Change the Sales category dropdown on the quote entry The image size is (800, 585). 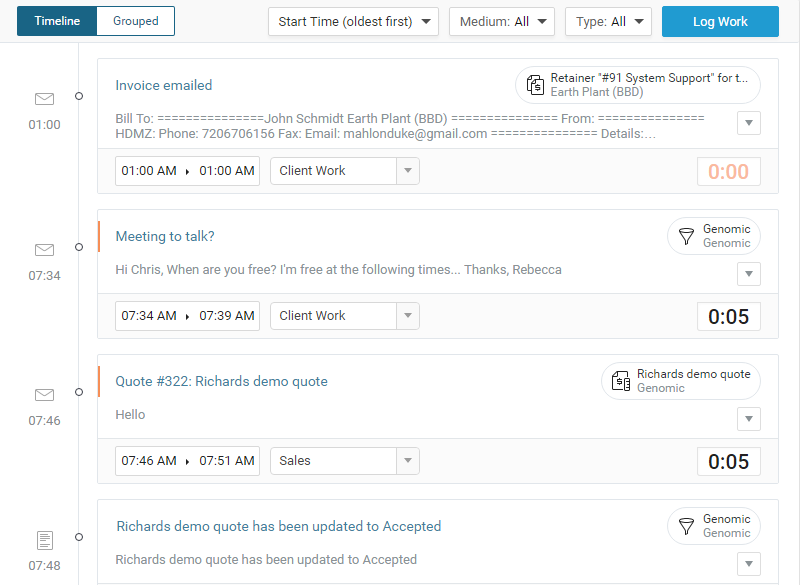tap(407, 461)
